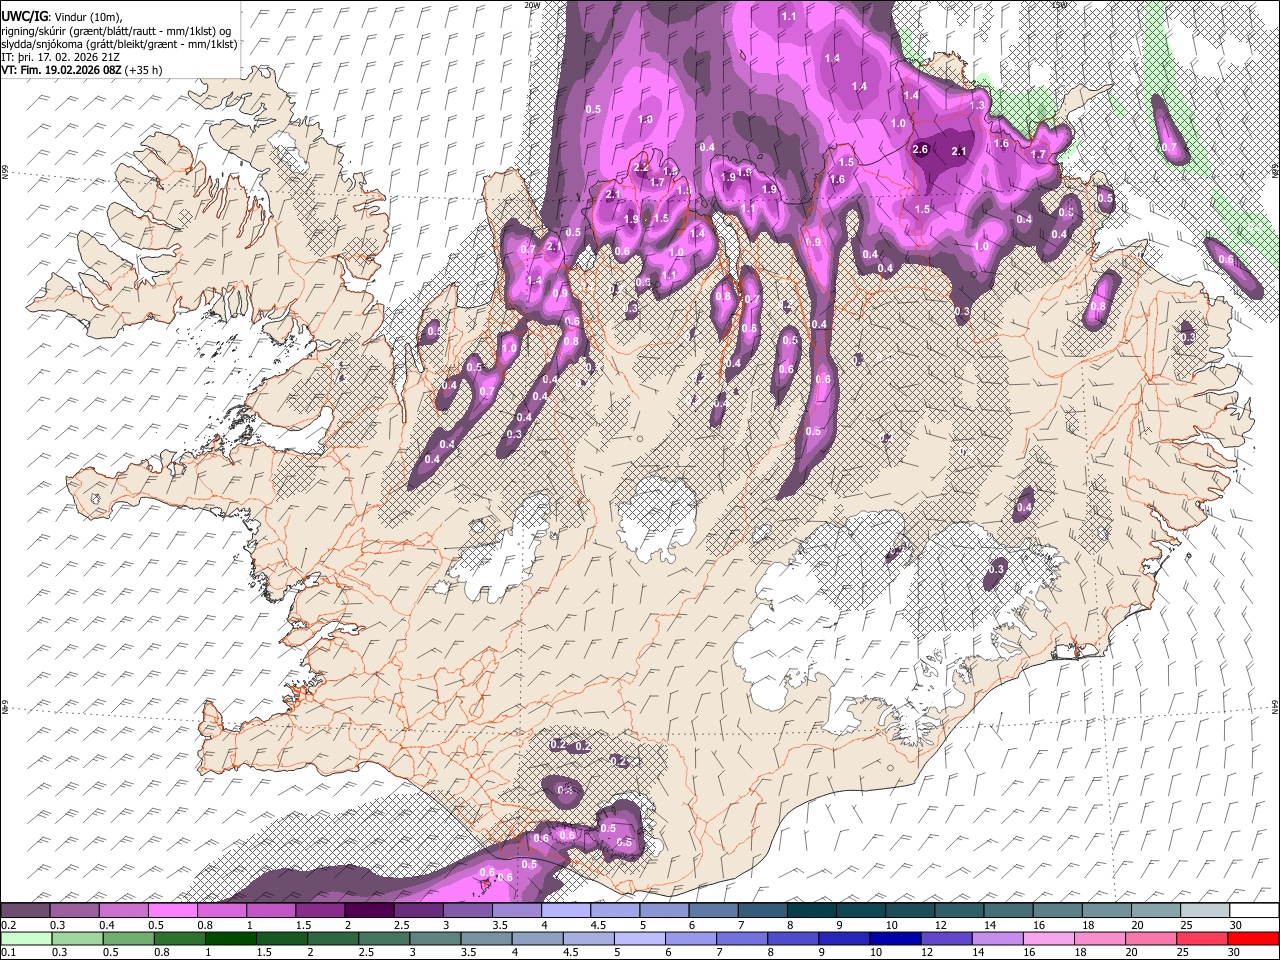
Task: Click the 'VT: Fim. 19.02.2026 08Z (+35 h)' line
Action: pyautogui.click(x=82, y=71)
